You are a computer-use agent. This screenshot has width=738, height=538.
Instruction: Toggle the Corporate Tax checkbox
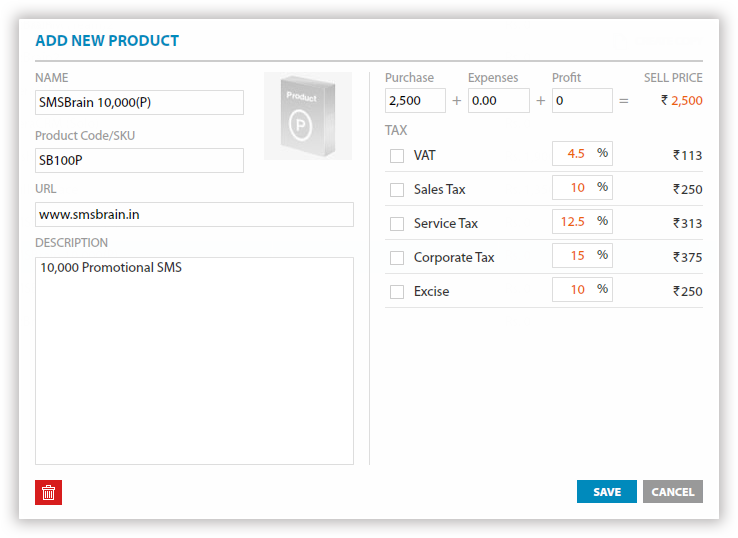tap(397, 257)
